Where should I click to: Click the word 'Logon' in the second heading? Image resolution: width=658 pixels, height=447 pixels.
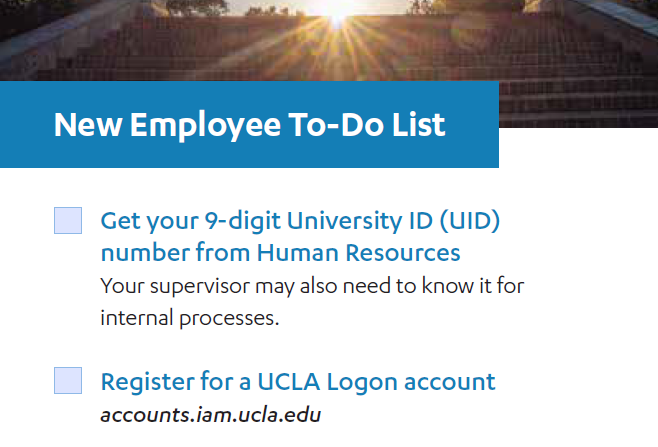pos(362,383)
